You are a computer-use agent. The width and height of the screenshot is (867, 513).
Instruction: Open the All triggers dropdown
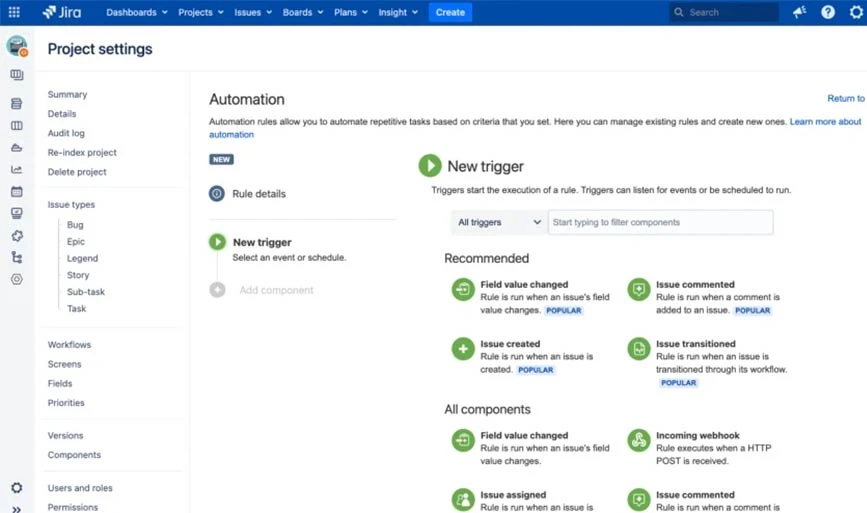coord(498,222)
